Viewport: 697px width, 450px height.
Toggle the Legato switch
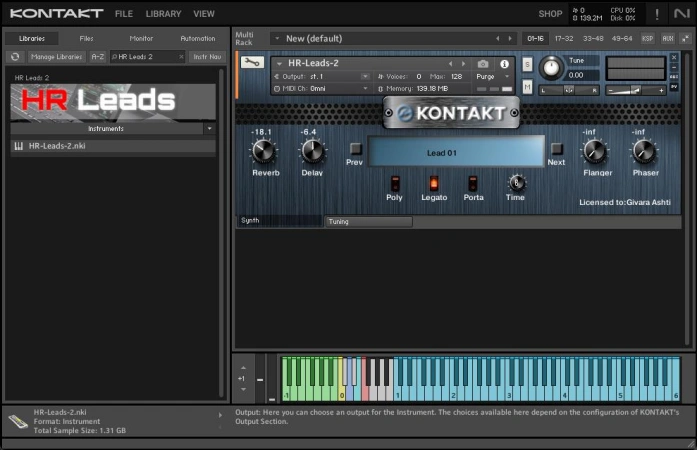[x=434, y=183]
